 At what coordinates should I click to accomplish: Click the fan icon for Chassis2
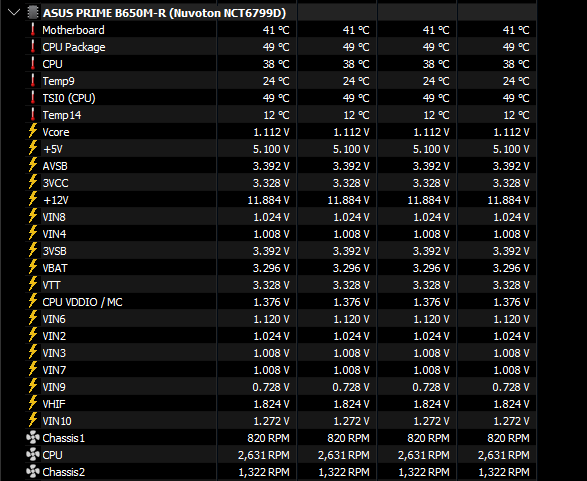[x=33, y=472]
